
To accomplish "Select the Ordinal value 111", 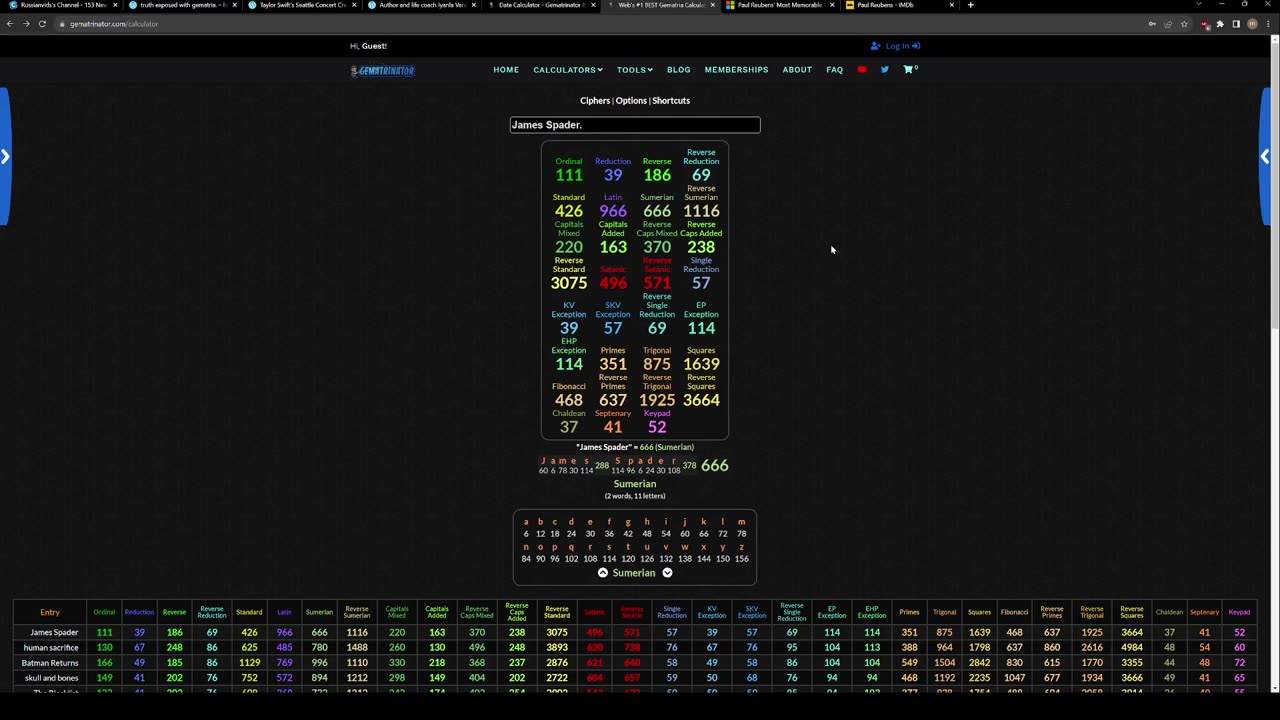I will coord(569,175).
